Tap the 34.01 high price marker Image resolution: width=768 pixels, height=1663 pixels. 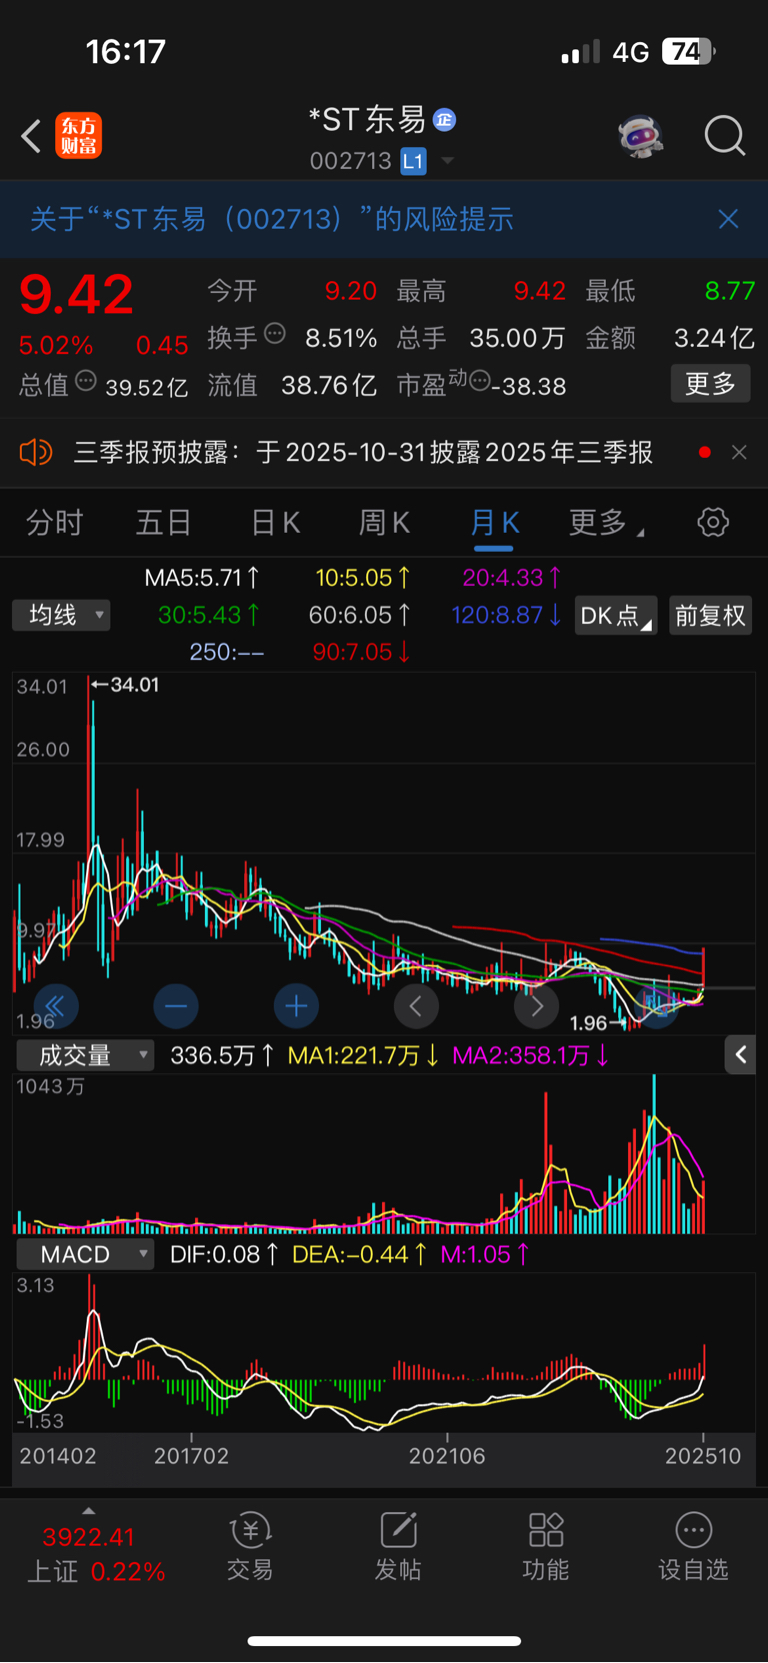click(125, 685)
